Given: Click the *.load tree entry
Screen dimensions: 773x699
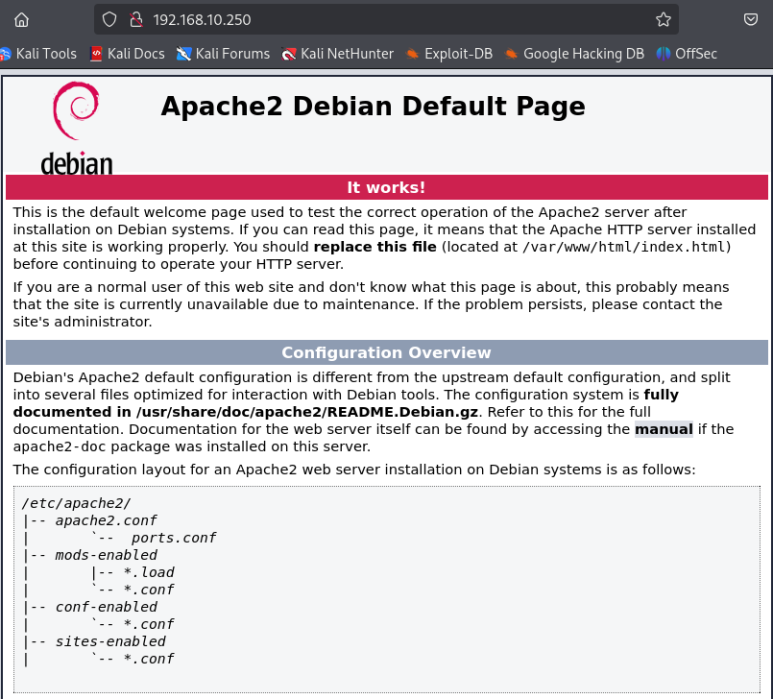Looking at the screenshot, I should [149, 572].
